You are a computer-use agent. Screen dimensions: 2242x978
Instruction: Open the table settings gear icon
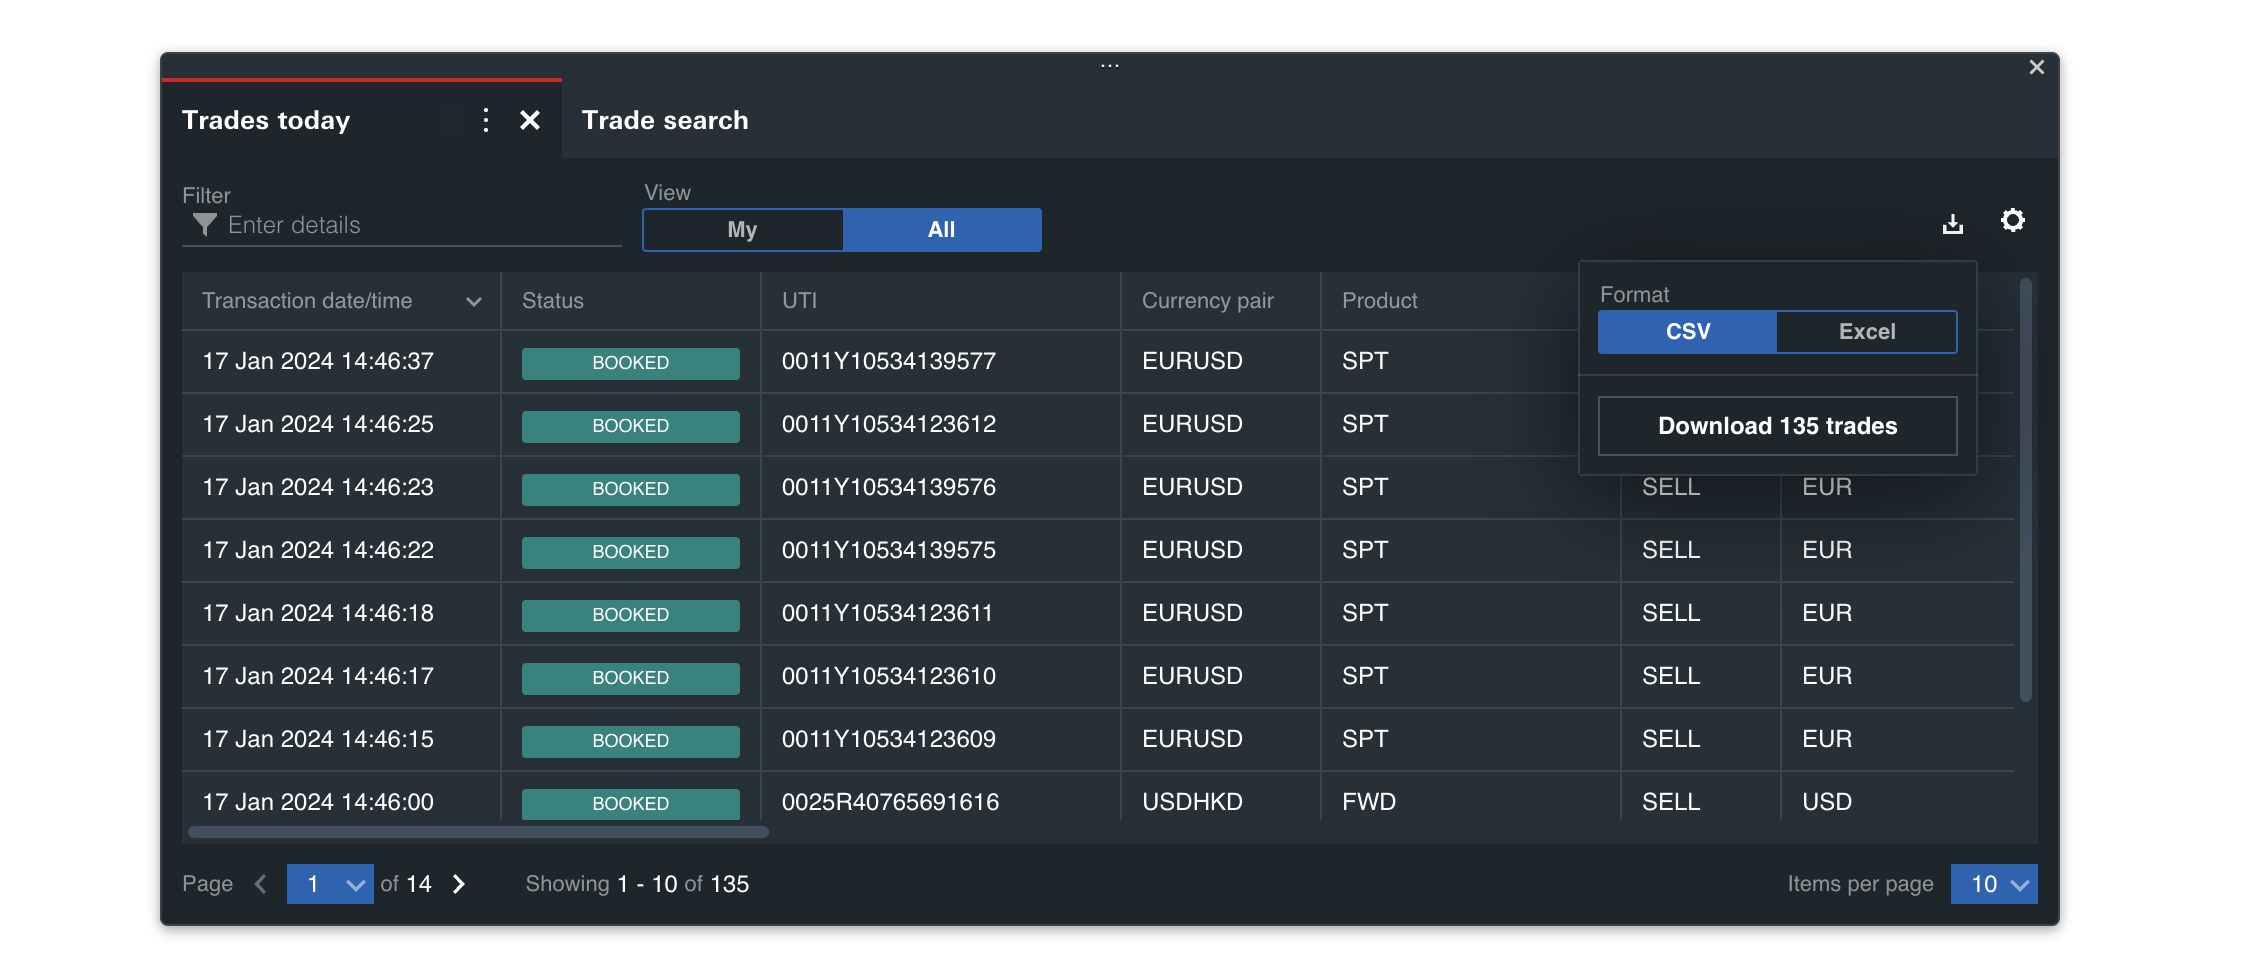(2012, 221)
